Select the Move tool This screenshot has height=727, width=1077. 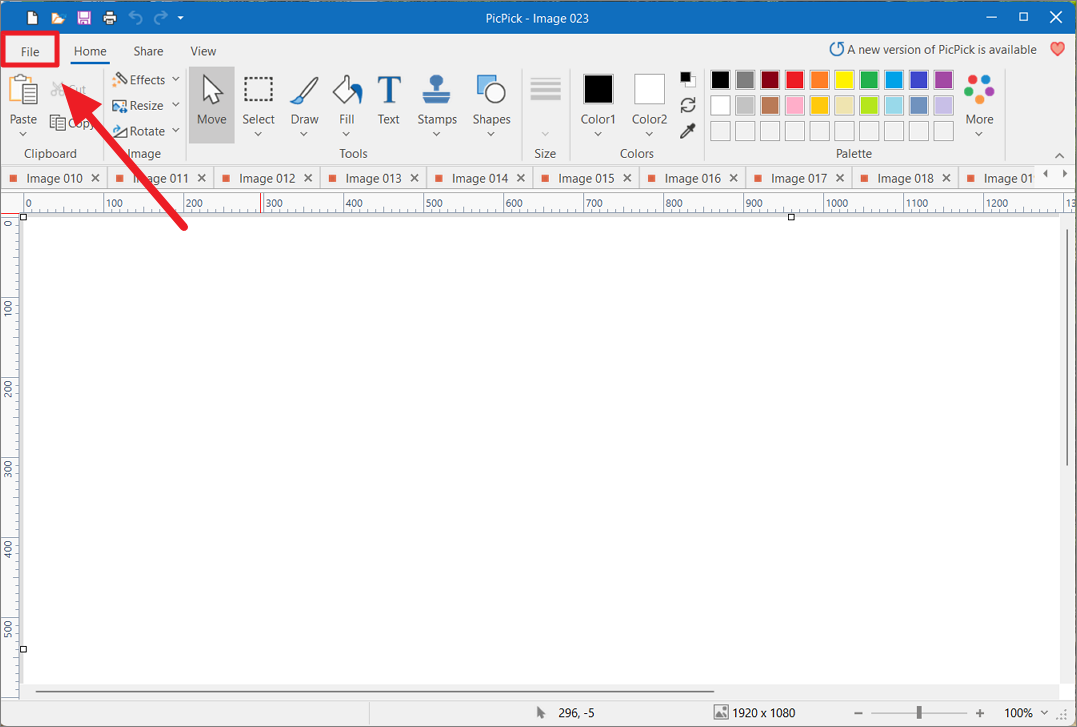point(212,104)
